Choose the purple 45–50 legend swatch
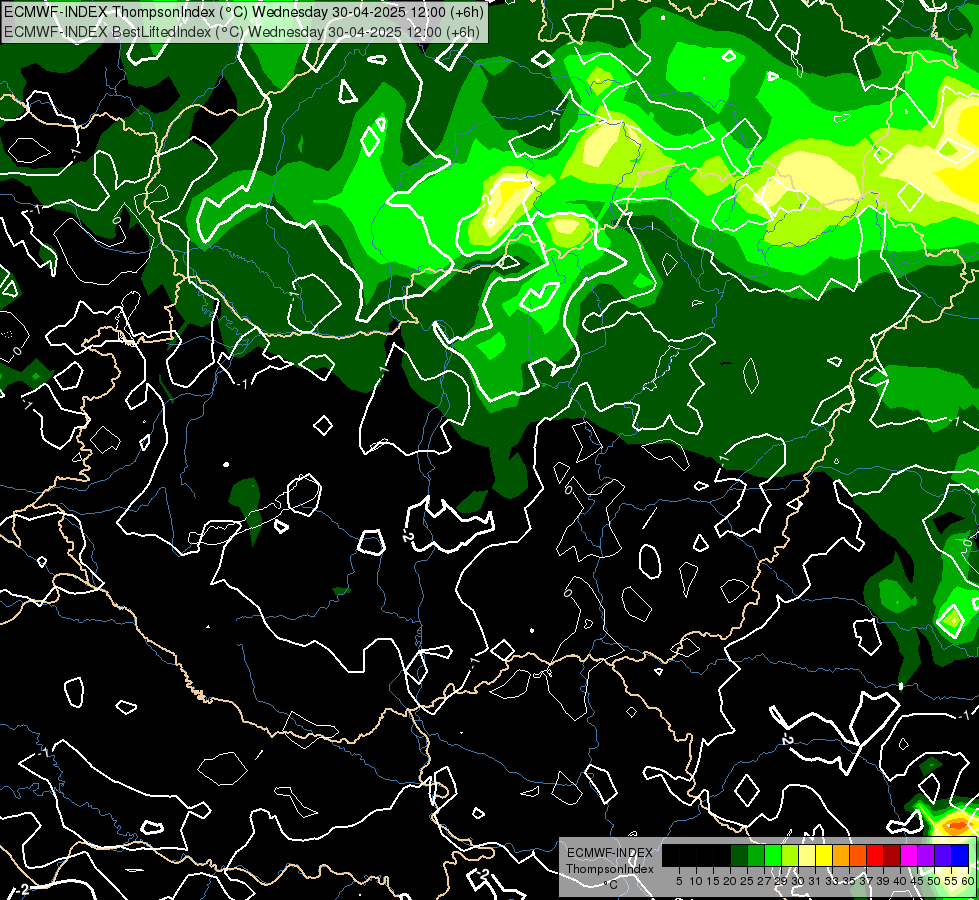The height and width of the screenshot is (900, 979). tap(926, 855)
